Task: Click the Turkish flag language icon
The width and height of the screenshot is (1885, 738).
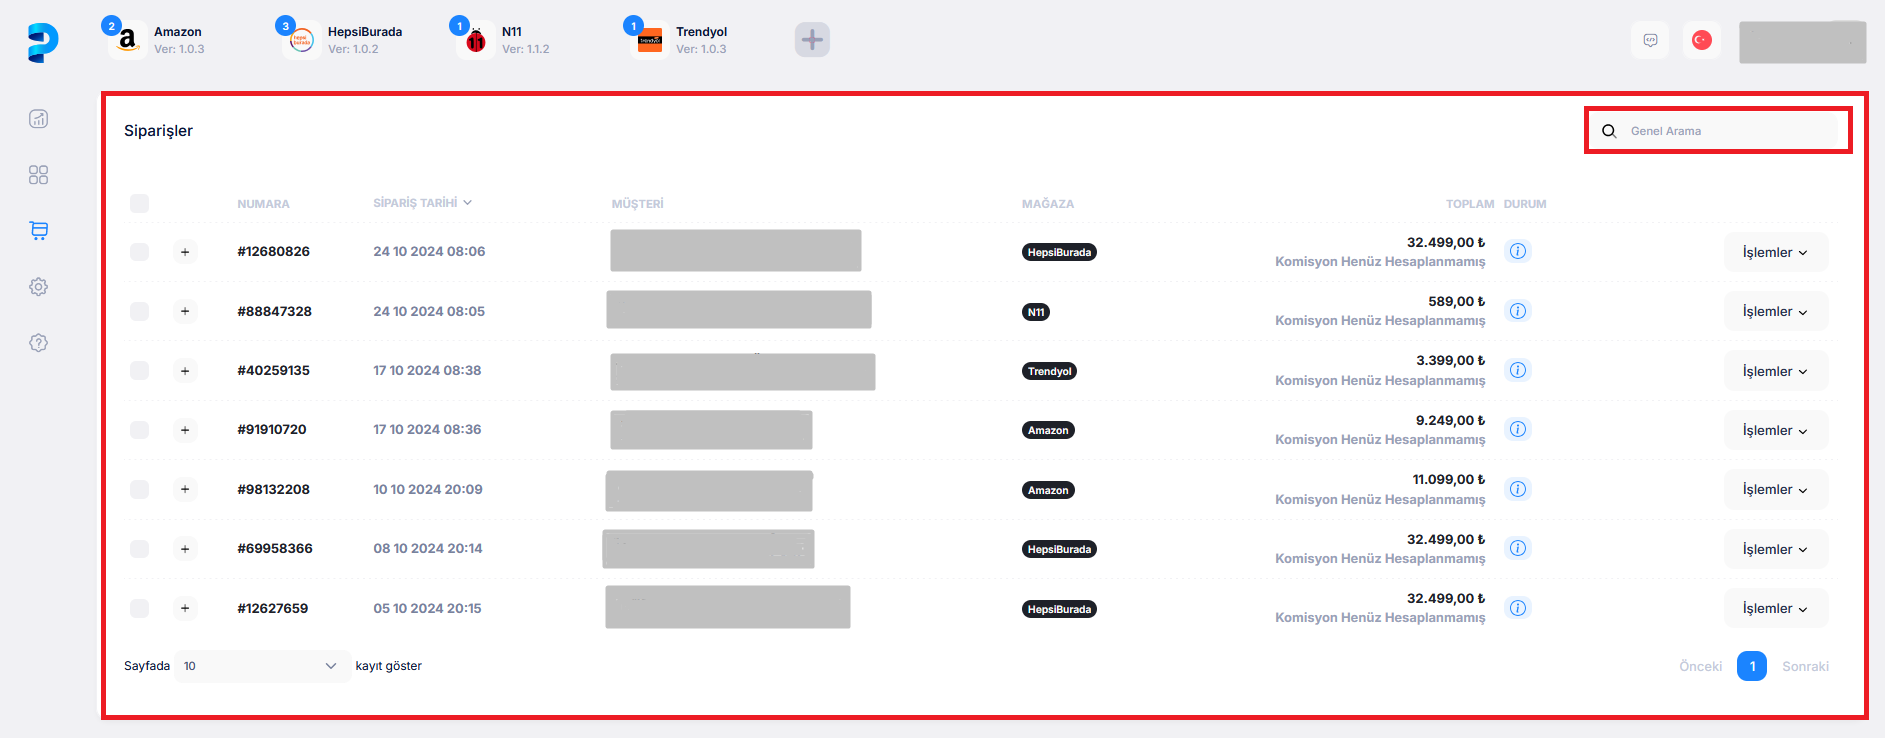Action: [1701, 40]
